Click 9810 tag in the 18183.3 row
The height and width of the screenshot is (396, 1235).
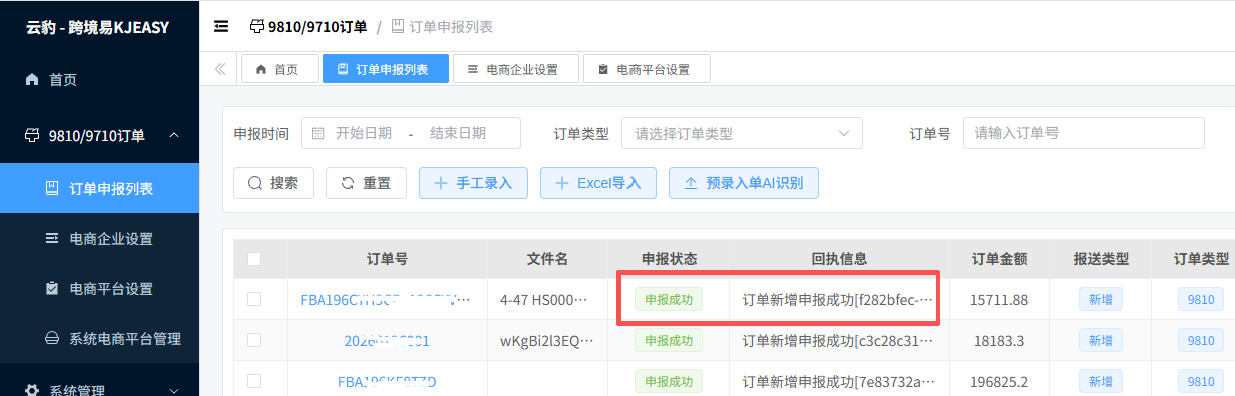(x=1200, y=340)
